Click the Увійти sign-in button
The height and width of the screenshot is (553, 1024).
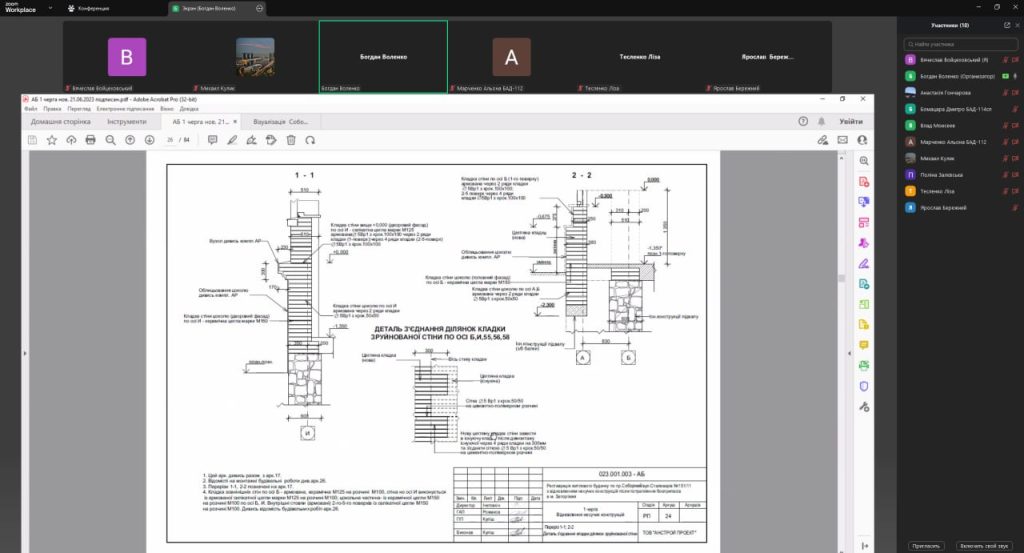851,121
